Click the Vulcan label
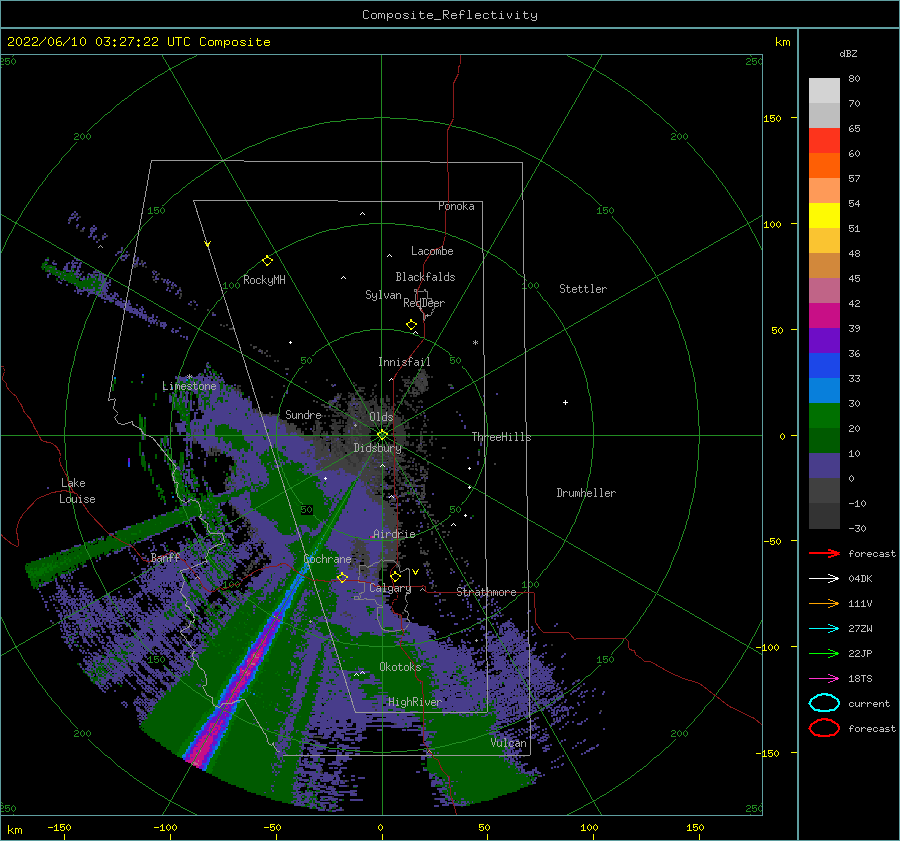 (508, 743)
